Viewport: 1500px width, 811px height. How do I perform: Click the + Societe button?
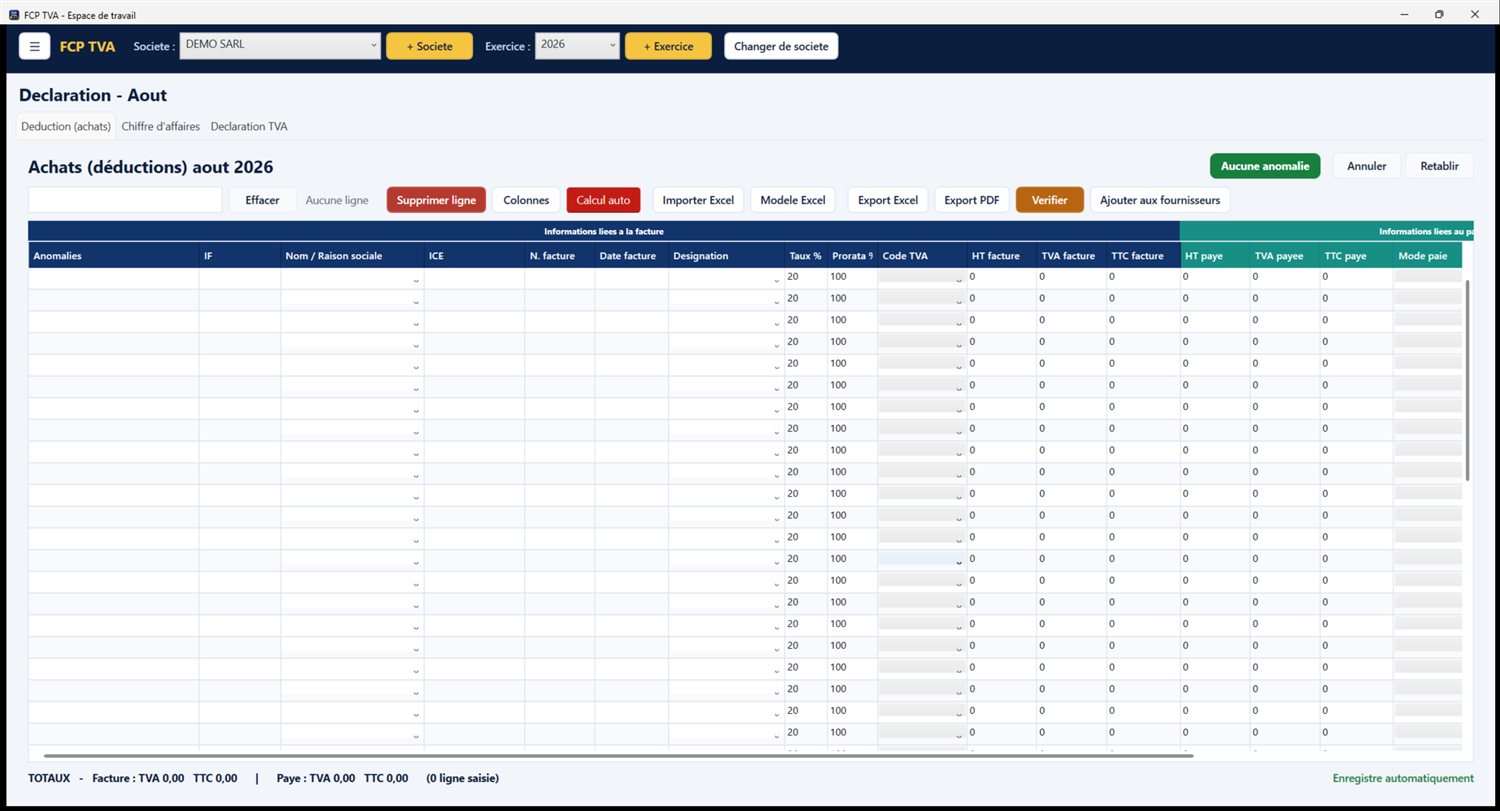tap(429, 46)
